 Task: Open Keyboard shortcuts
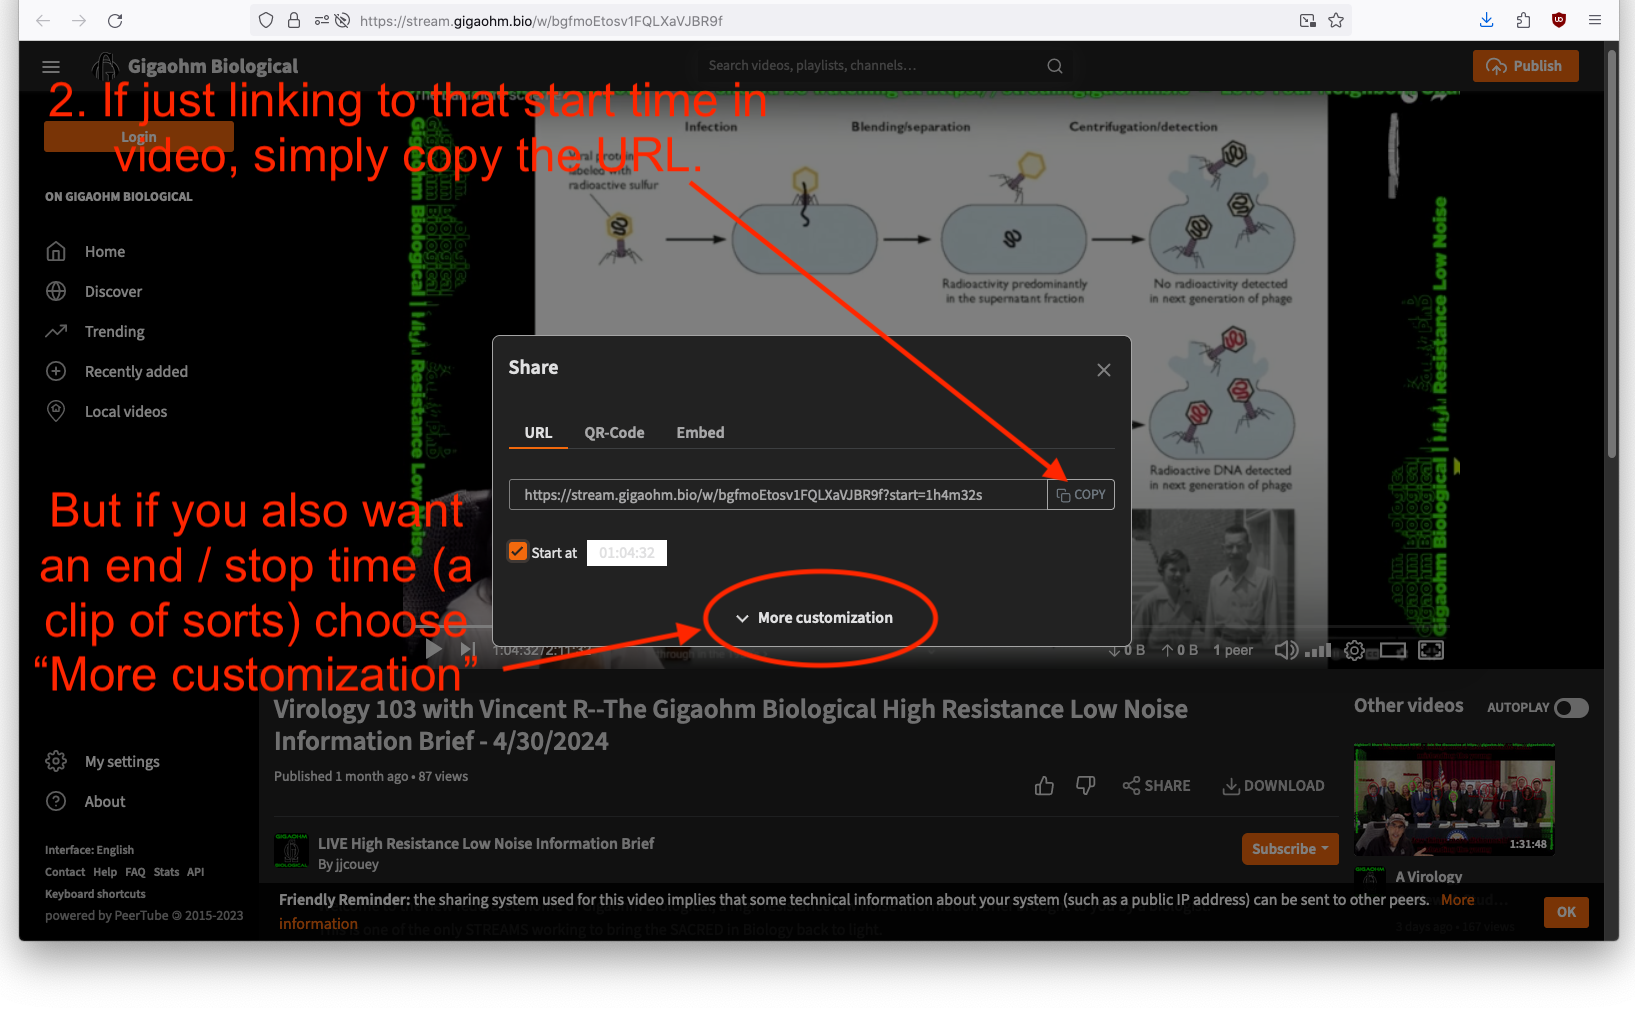[x=95, y=894]
